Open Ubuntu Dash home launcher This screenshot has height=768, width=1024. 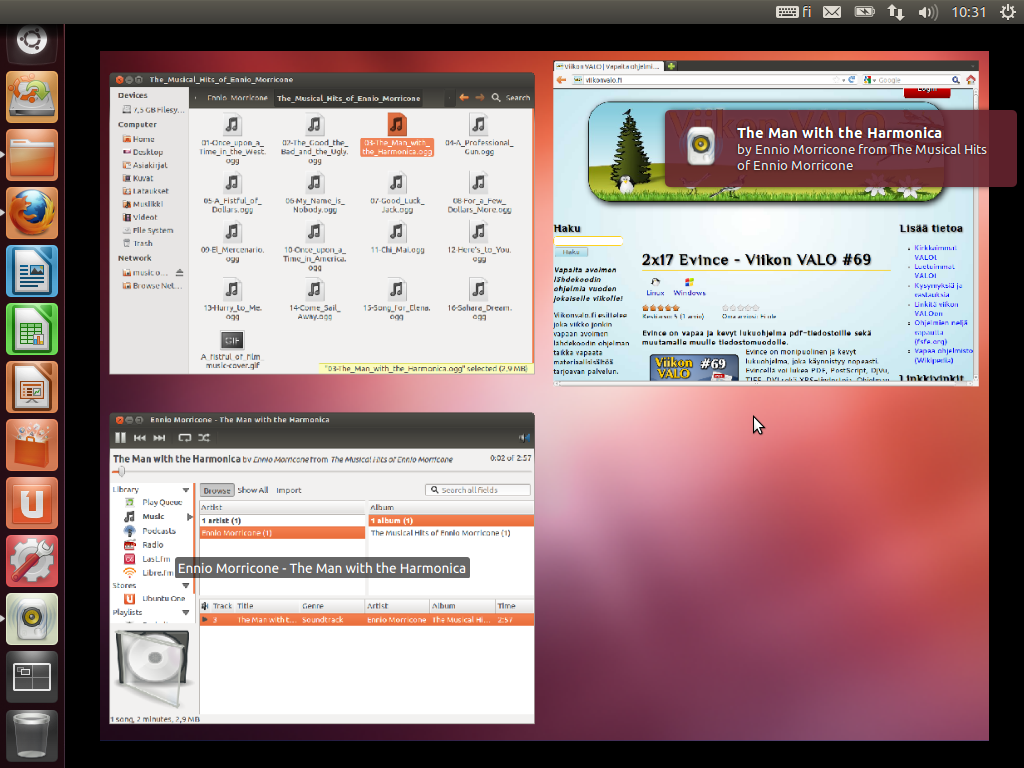coord(31,40)
